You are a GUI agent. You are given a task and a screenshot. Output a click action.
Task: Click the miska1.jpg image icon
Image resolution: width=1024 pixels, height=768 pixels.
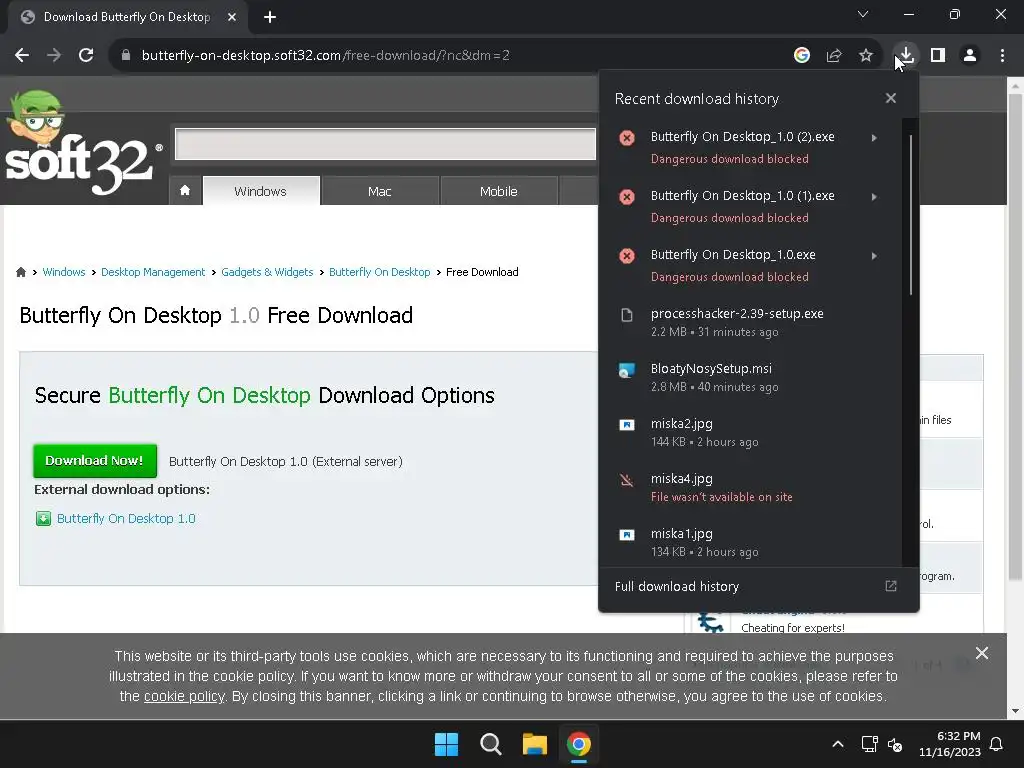point(627,536)
